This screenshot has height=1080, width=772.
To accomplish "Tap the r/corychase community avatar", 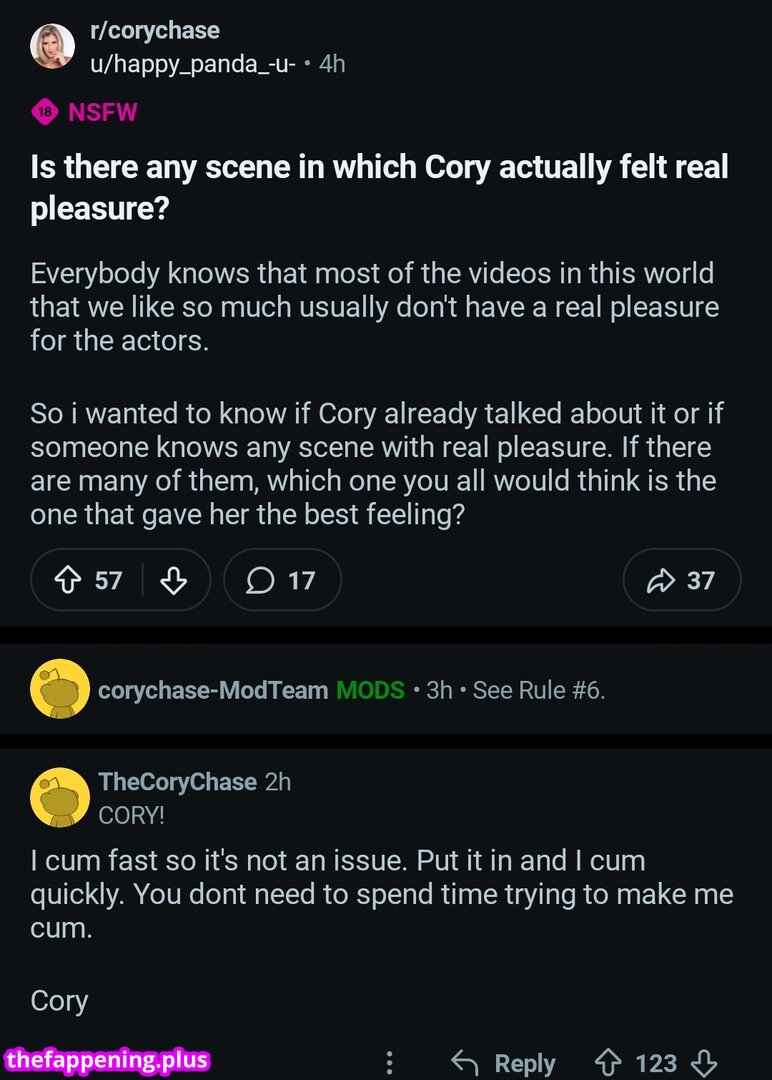I will [53, 46].
